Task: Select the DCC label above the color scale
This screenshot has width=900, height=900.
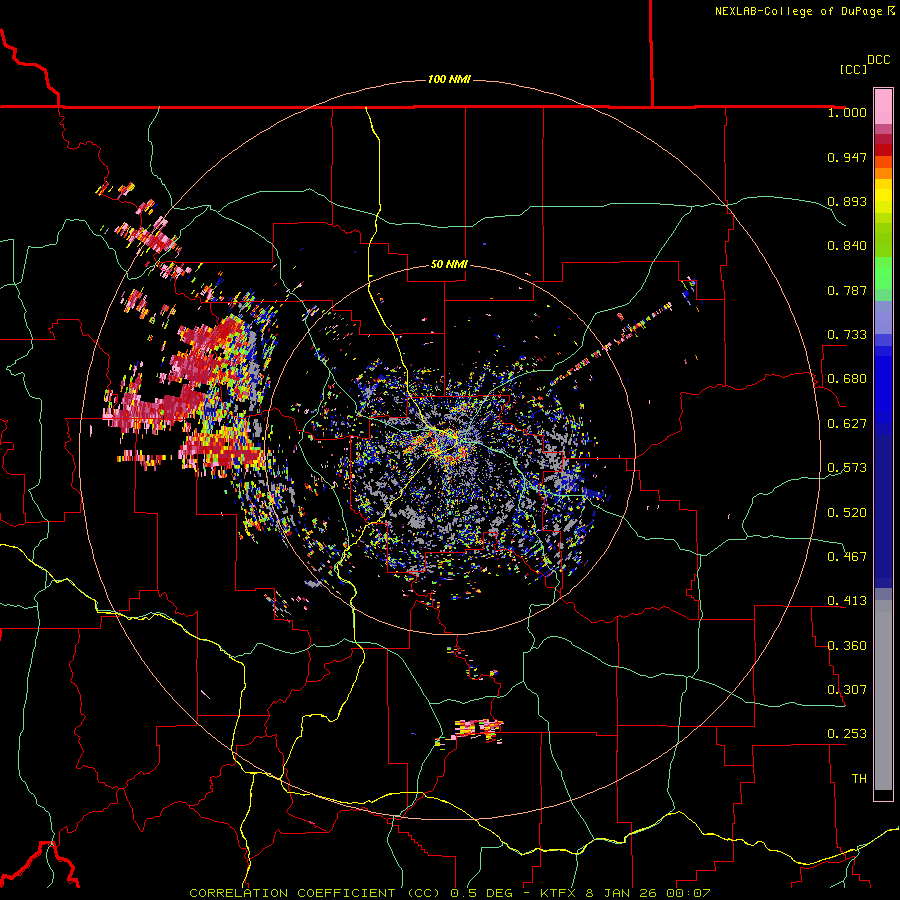Action: [879, 60]
